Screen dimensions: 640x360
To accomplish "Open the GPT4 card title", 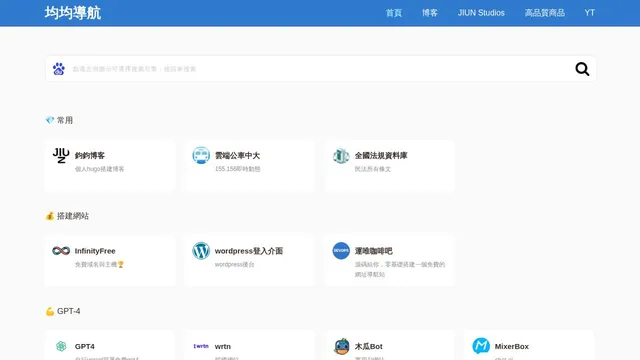I will [84, 347].
